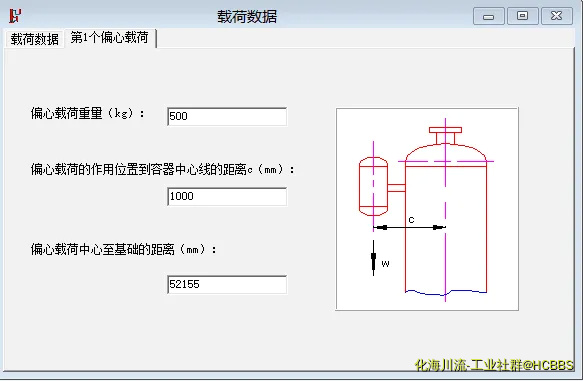The width and height of the screenshot is (583, 381).
Task: Click the W load arrow in diagram
Action: coord(374,258)
